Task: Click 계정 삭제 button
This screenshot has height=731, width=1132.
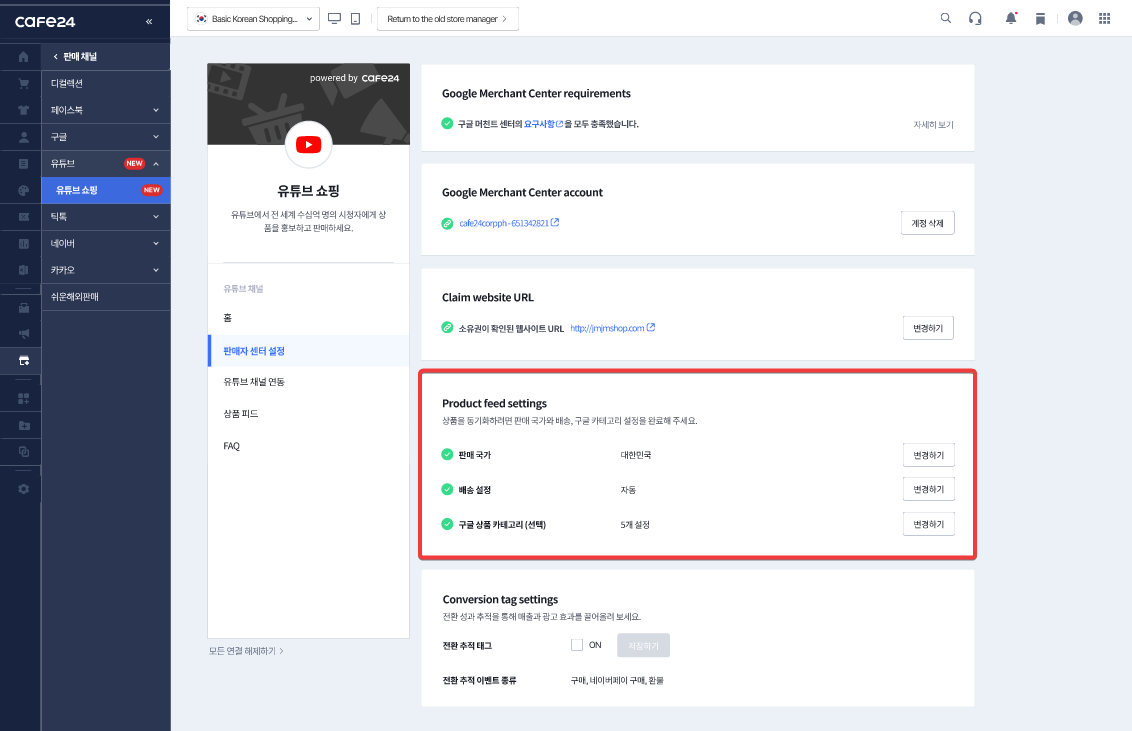Action: pos(928,223)
